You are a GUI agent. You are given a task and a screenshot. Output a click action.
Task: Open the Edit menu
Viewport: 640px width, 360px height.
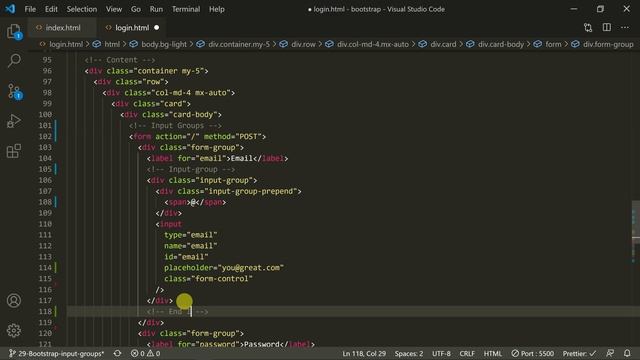[x=51, y=9]
